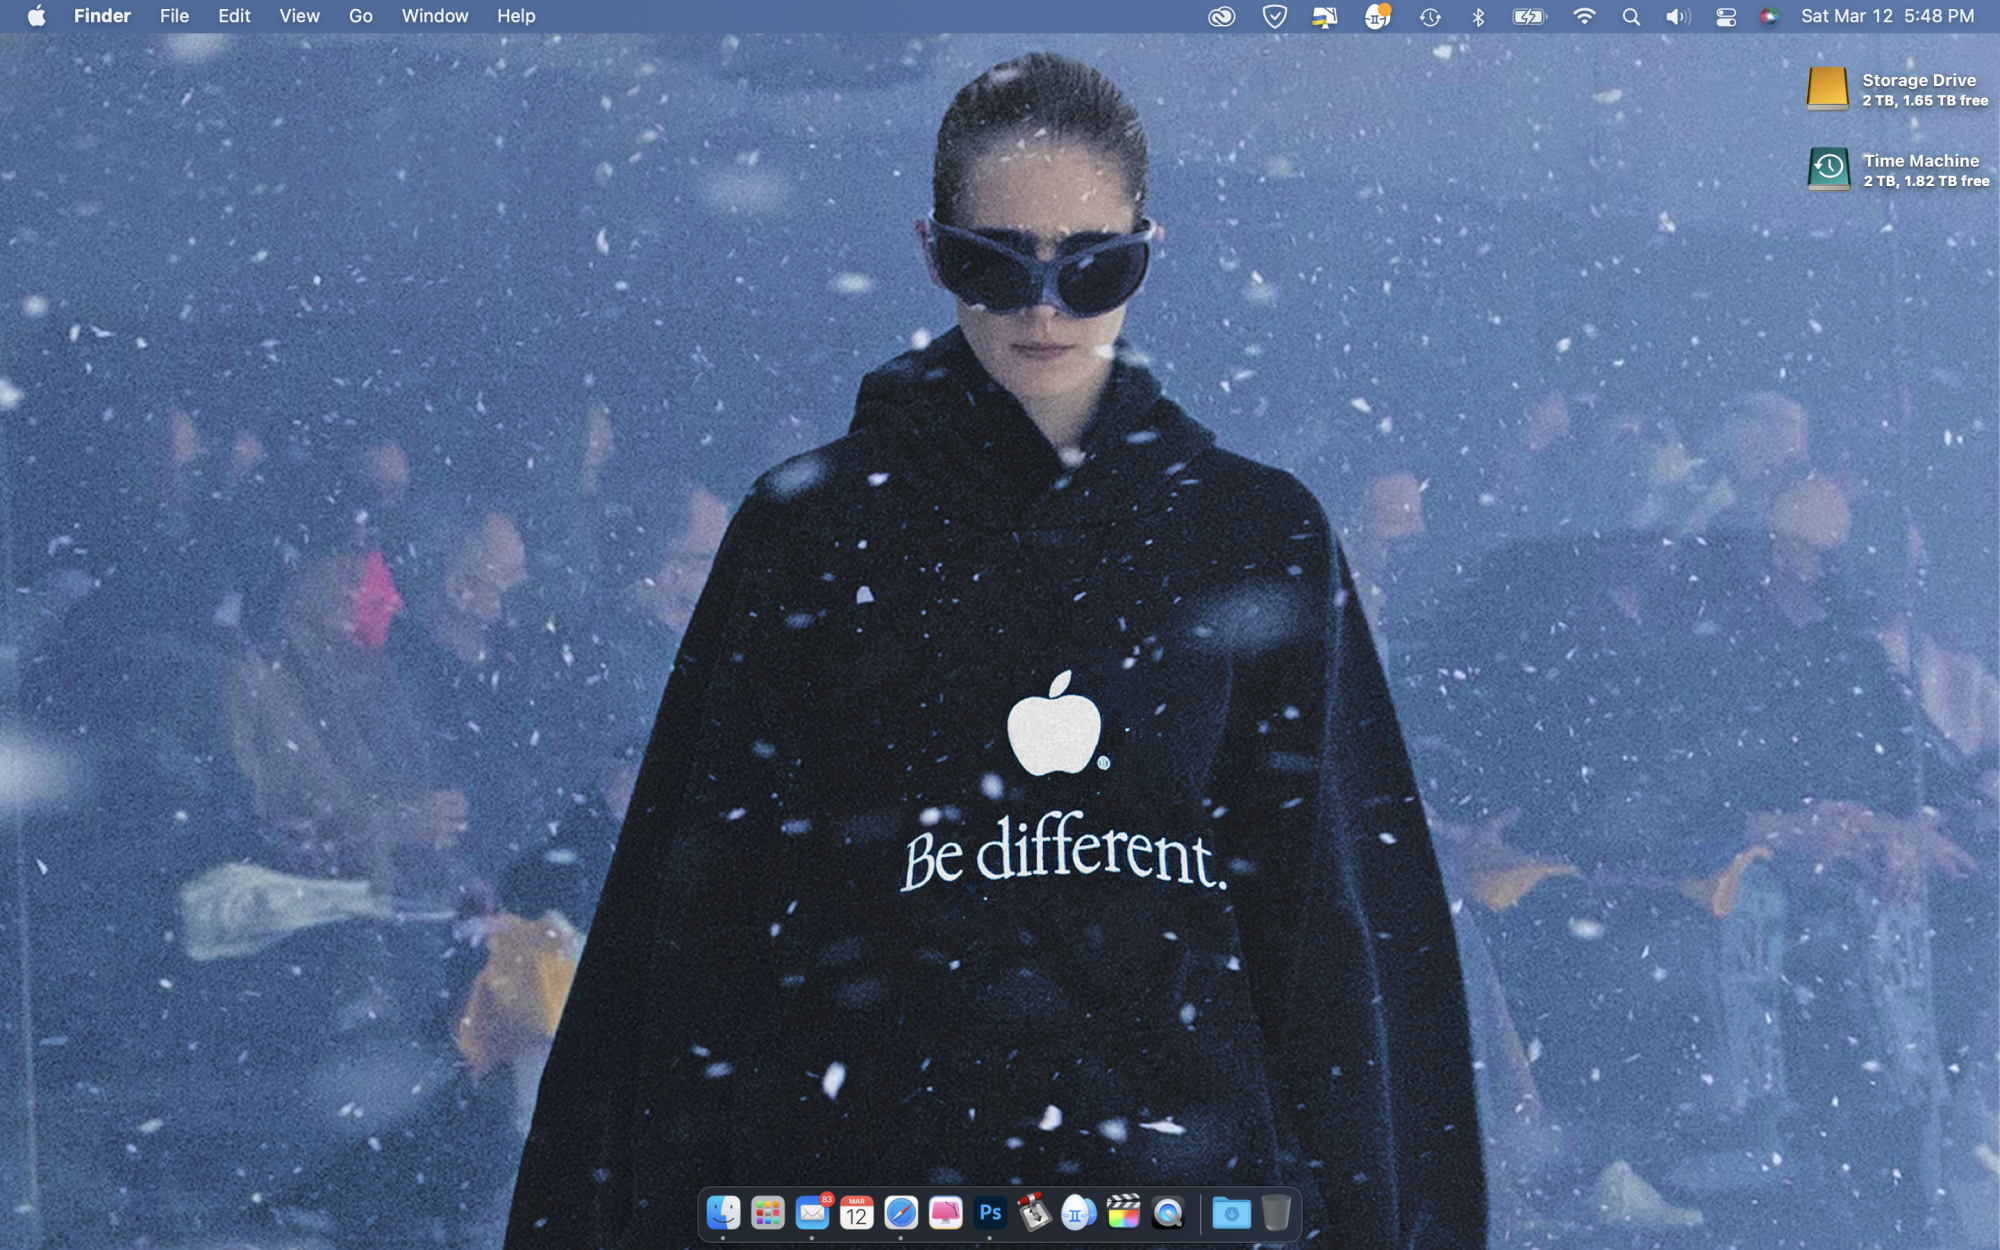Open the Finder Go menu
Screen dimensions: 2000x1250
pyautogui.click(x=360, y=16)
